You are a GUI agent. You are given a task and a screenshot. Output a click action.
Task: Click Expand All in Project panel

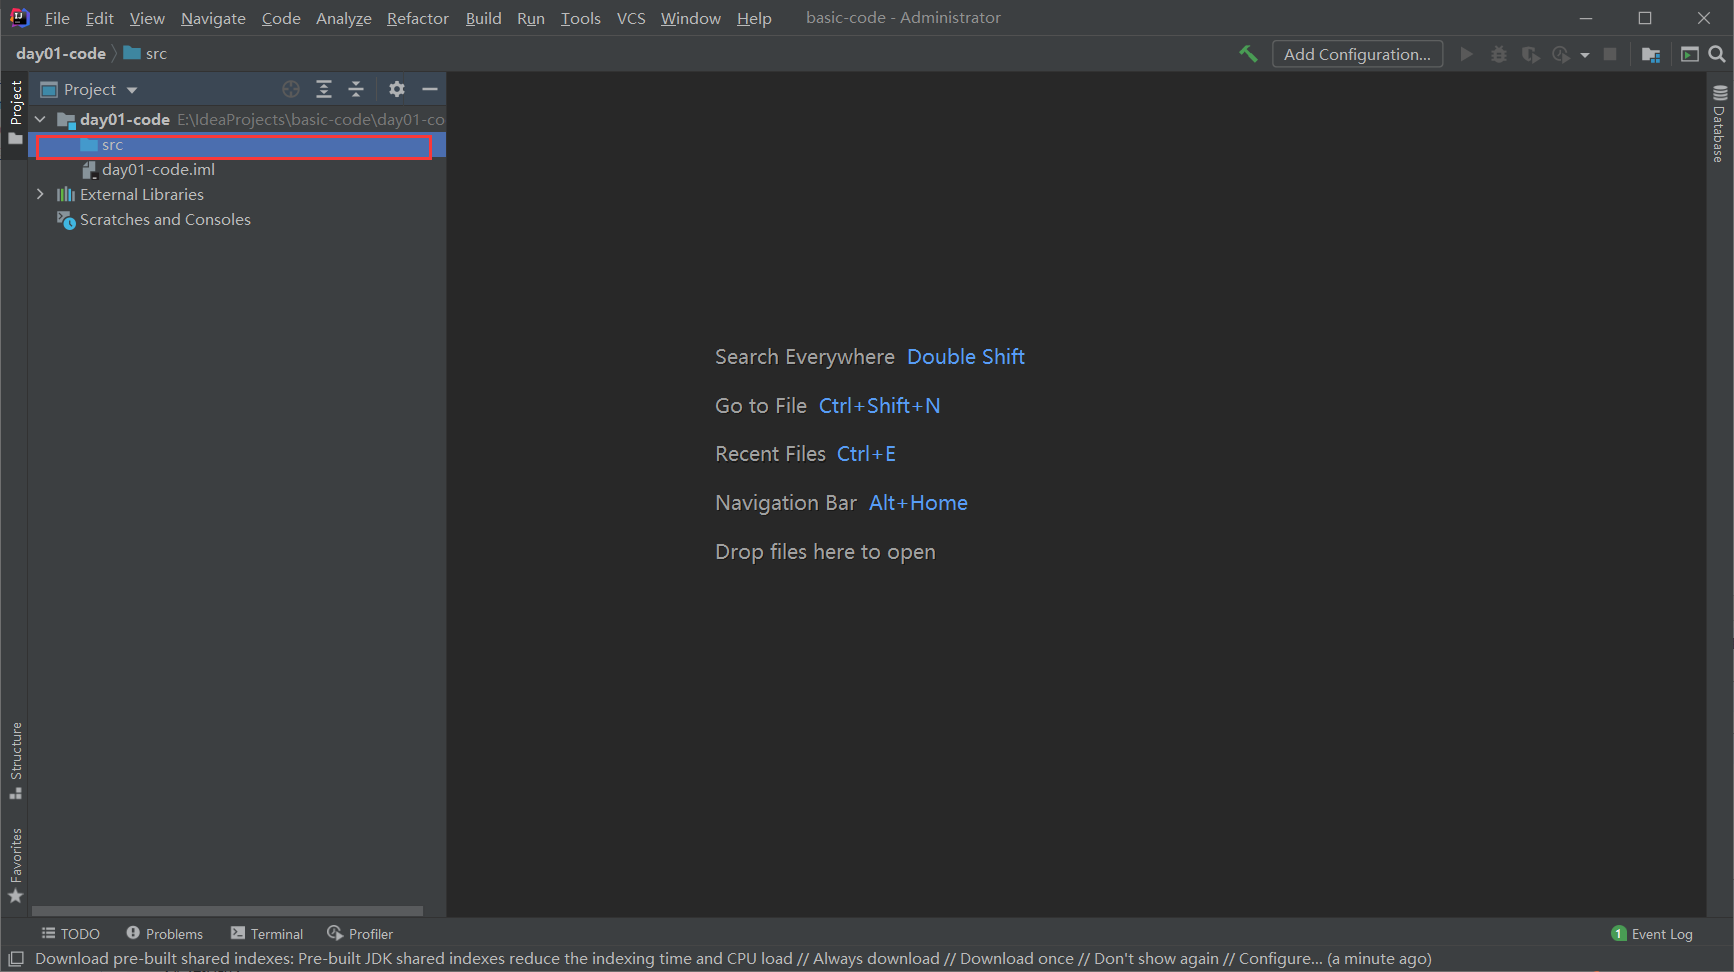pyautogui.click(x=324, y=89)
